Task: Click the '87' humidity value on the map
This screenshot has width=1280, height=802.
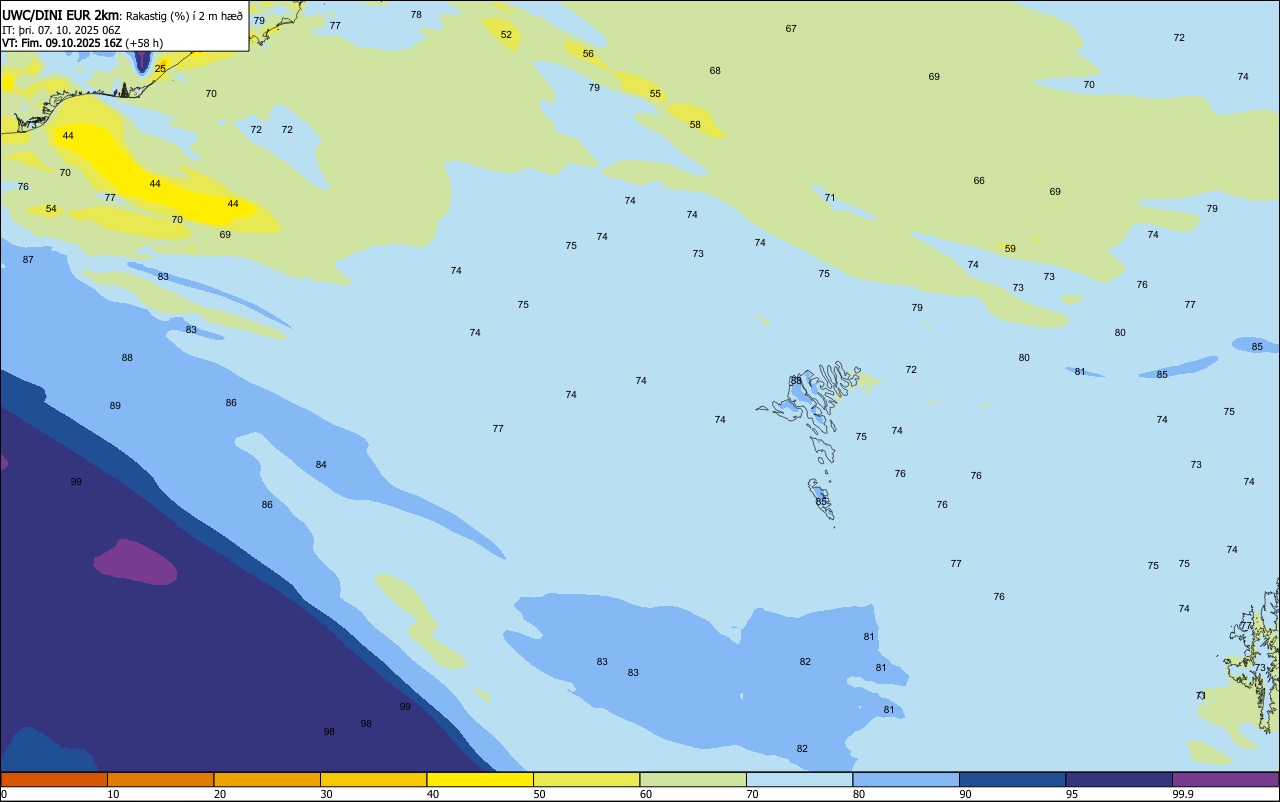Action: [x=28, y=260]
